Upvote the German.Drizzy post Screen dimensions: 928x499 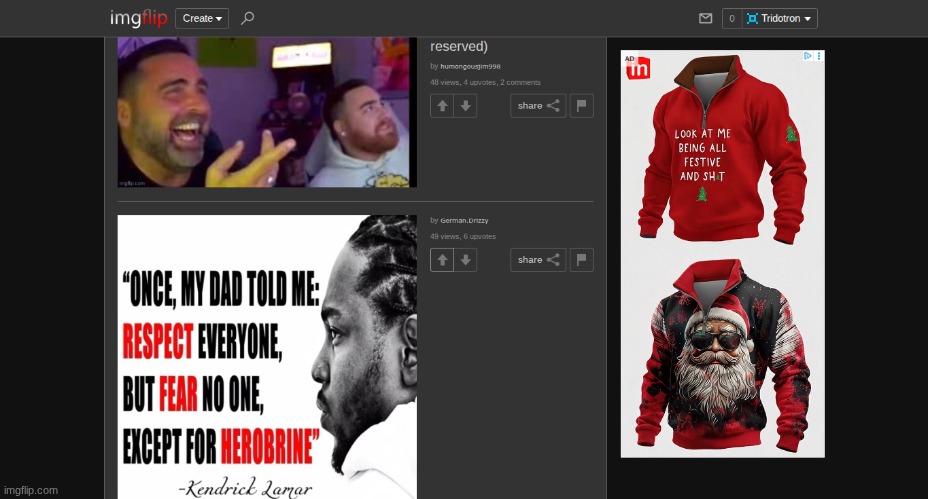coord(442,260)
